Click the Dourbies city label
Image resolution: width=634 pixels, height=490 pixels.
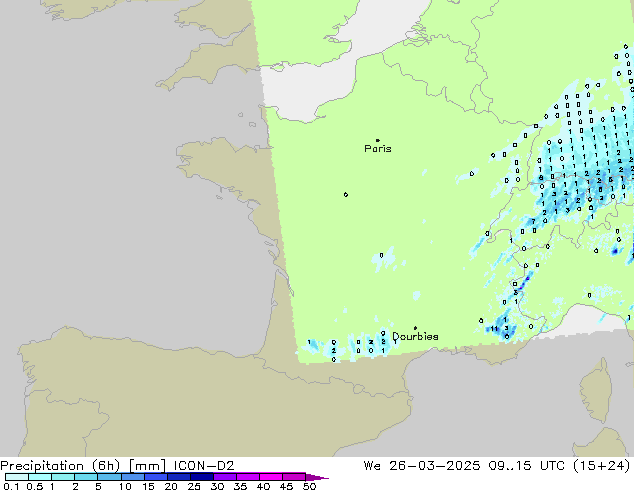[415, 336]
